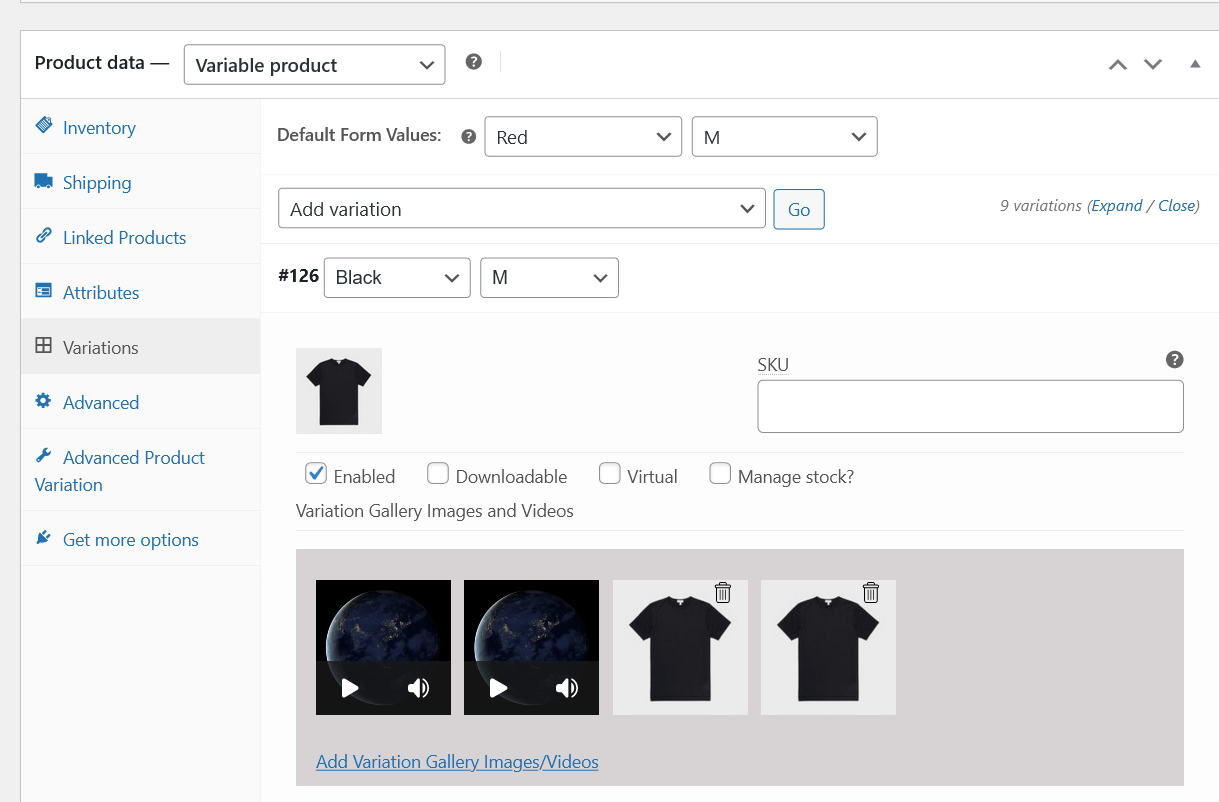Move Product data panel down arrow
This screenshot has height=802, width=1219.
1153,65
